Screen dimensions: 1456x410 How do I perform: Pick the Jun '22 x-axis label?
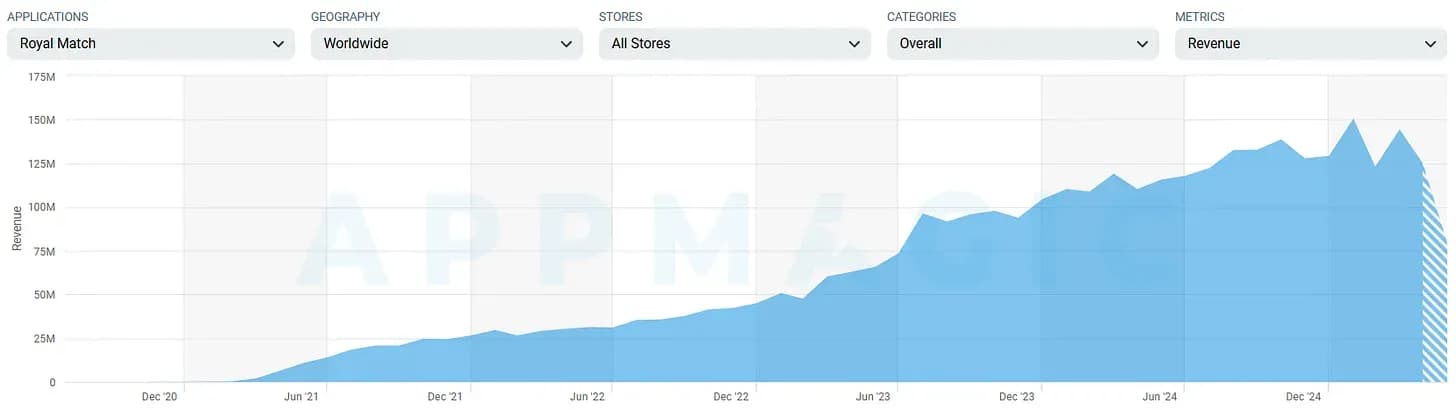587,397
